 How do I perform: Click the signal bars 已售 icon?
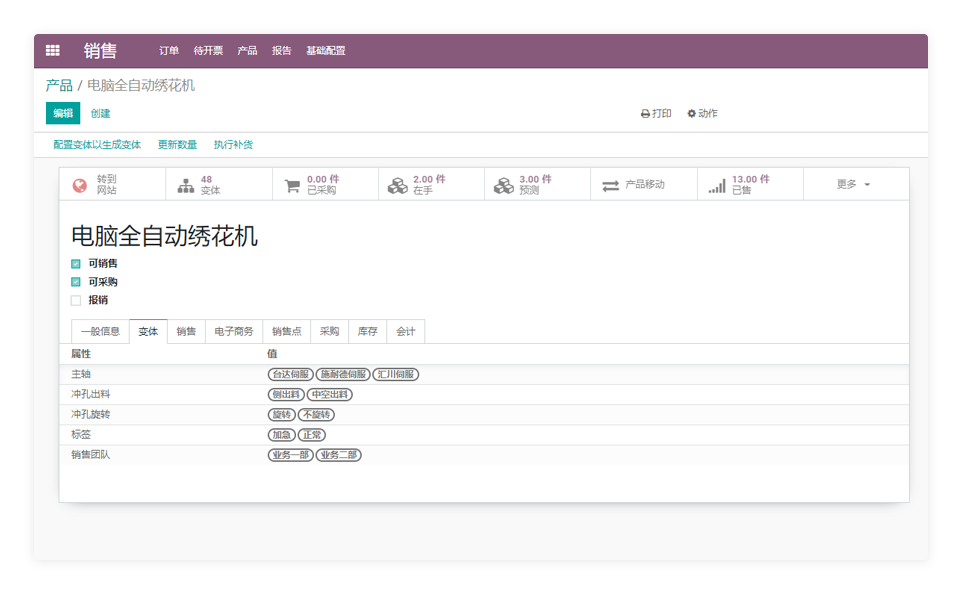(716, 185)
